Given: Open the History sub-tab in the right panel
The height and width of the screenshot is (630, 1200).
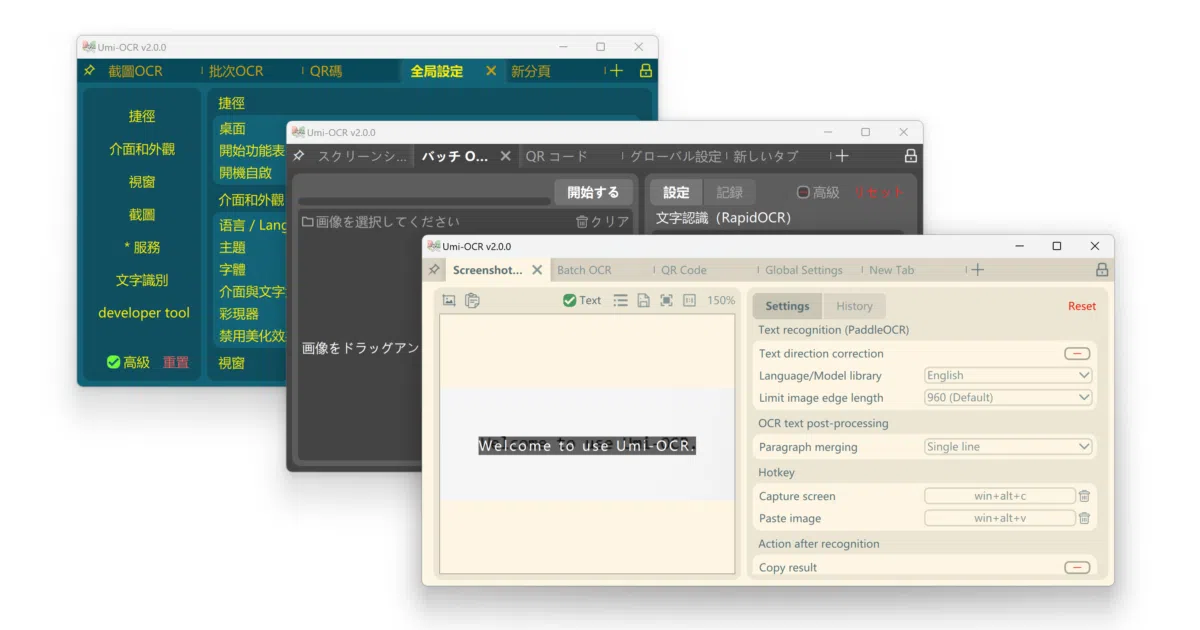Looking at the screenshot, I should pyautogui.click(x=854, y=306).
